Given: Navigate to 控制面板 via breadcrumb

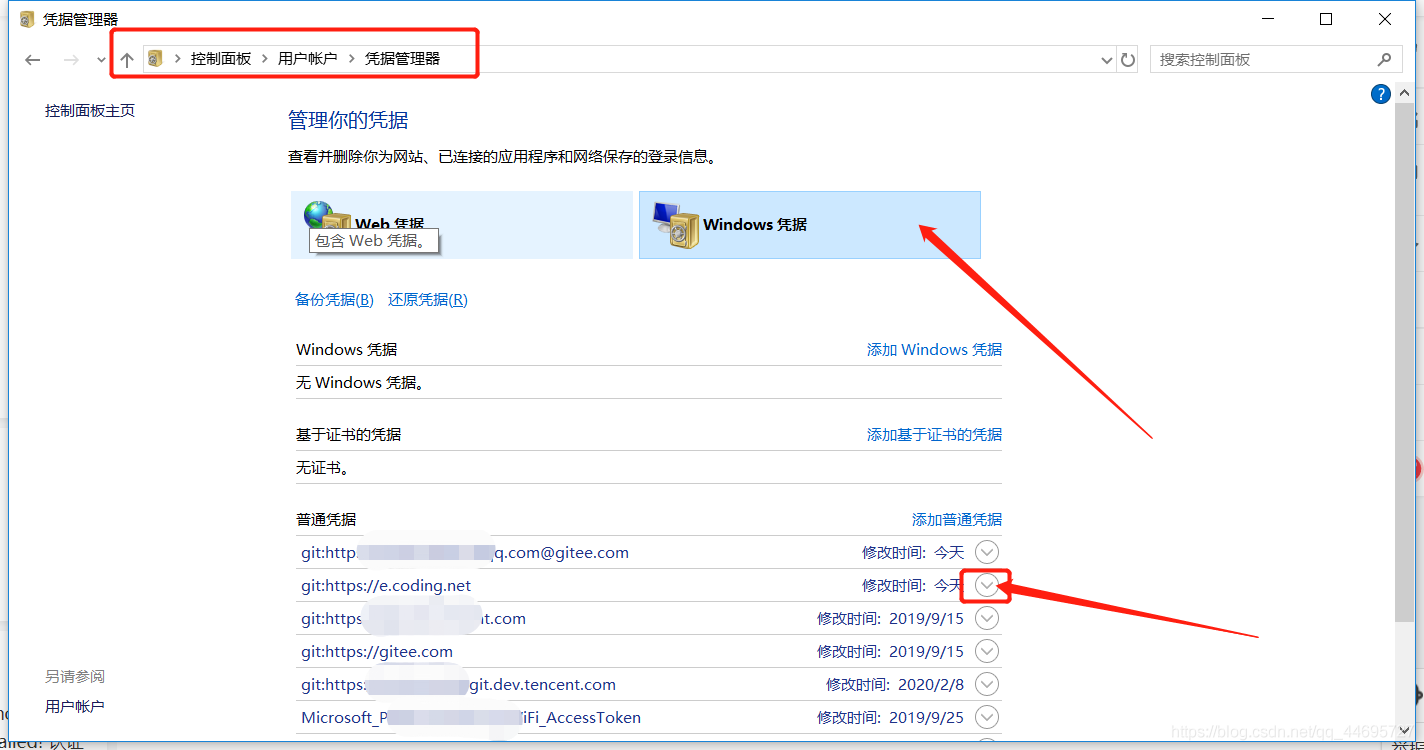Looking at the screenshot, I should point(221,59).
